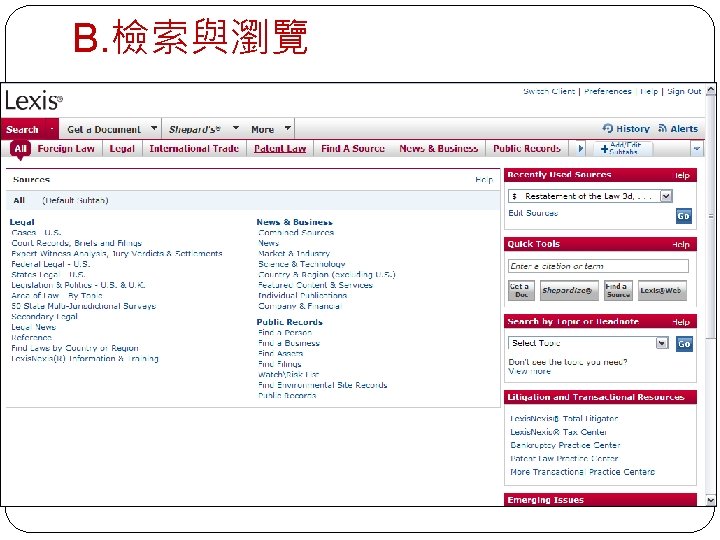Open Science & Technology link
The width and height of the screenshot is (720, 540).
(302, 264)
